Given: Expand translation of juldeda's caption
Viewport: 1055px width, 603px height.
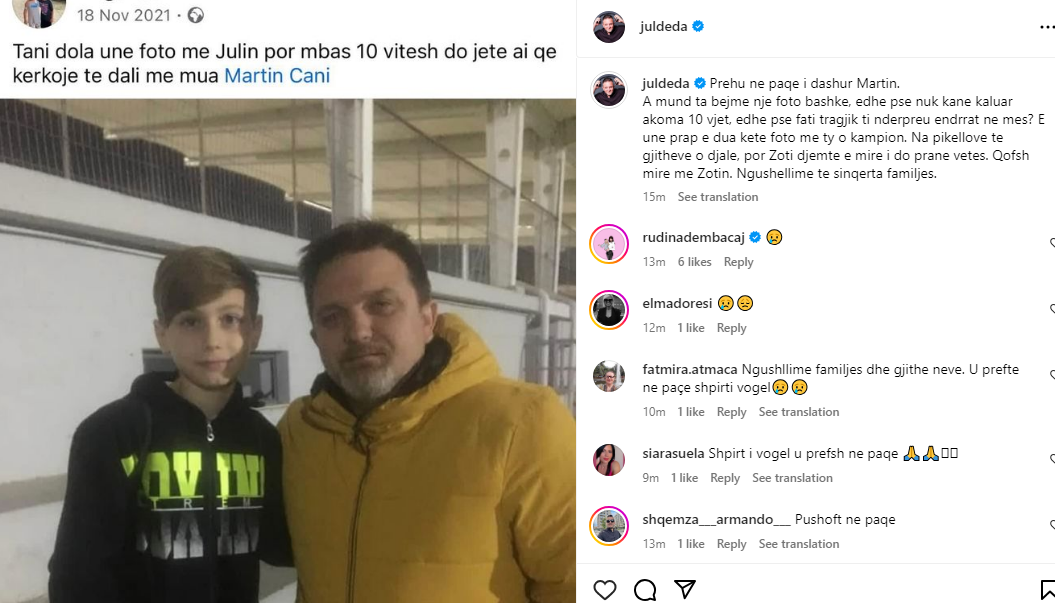Looking at the screenshot, I should click(717, 197).
